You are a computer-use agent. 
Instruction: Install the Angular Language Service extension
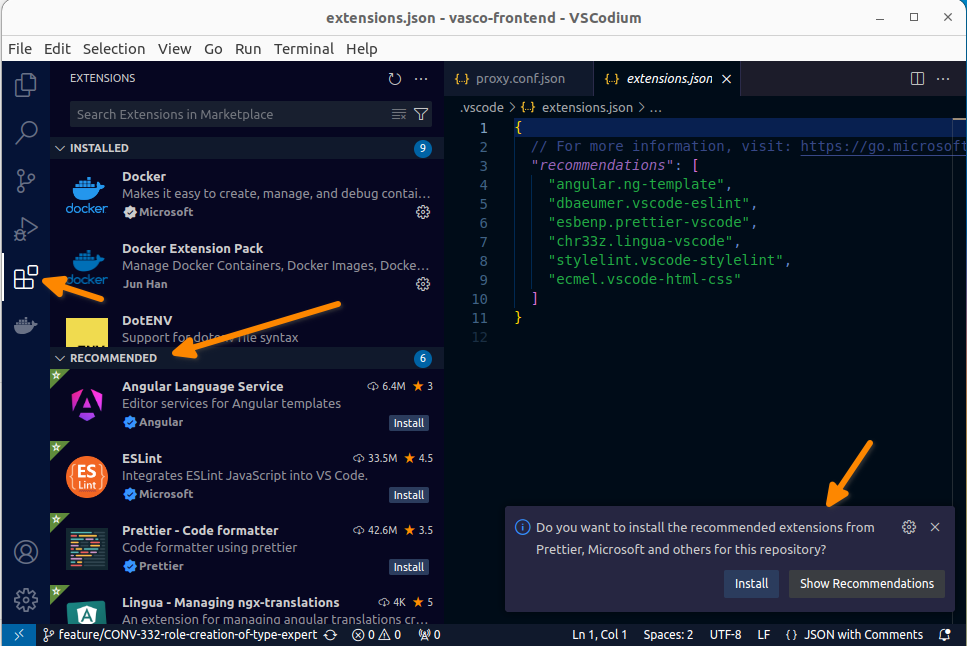[x=408, y=423]
